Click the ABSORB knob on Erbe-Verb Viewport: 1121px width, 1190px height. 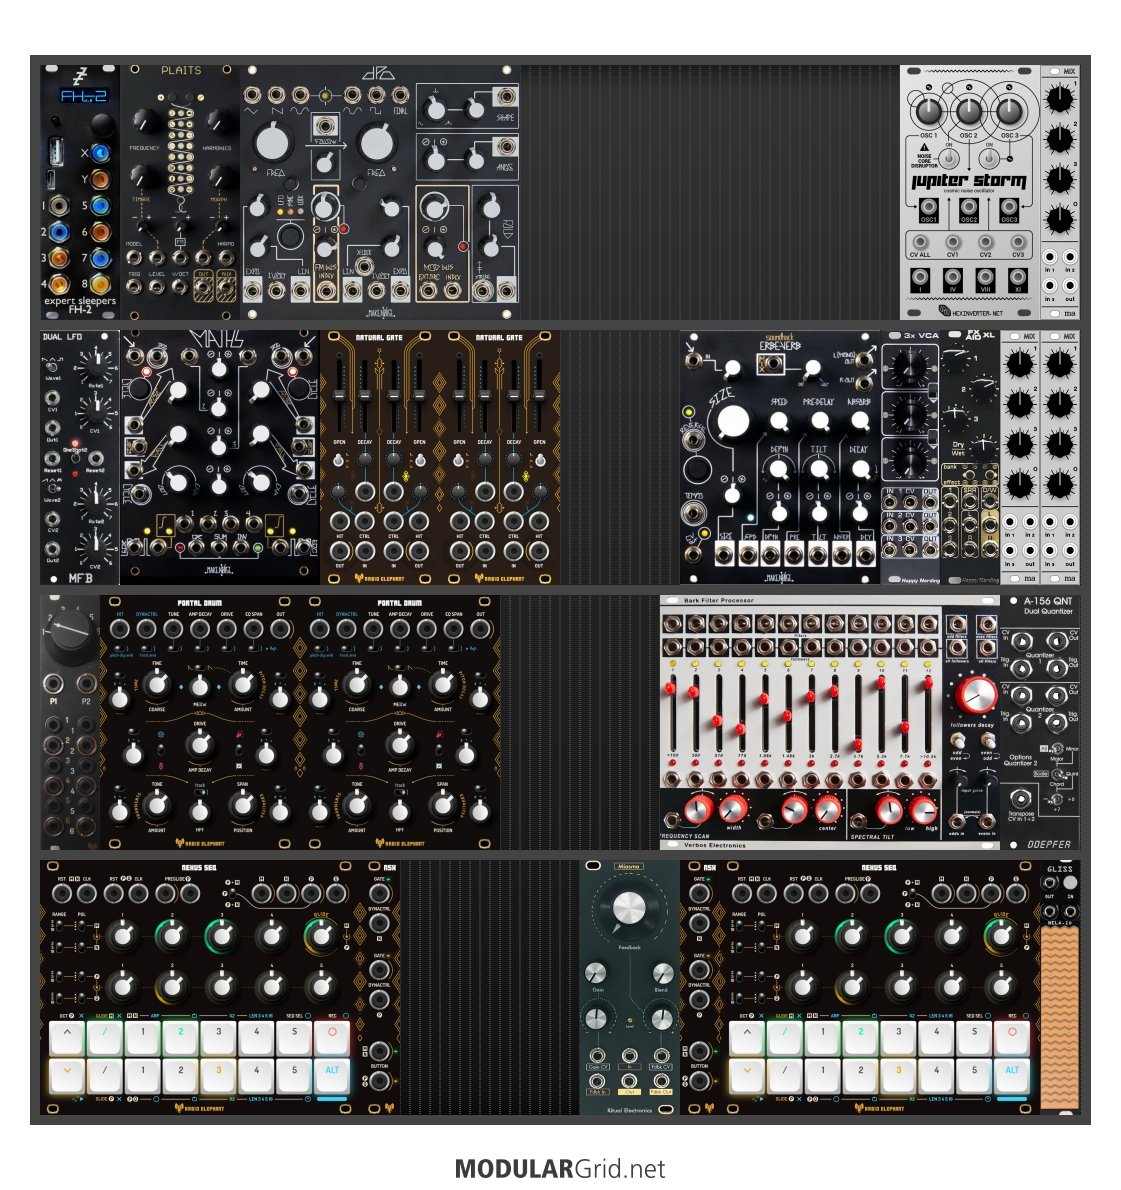pyautogui.click(x=860, y=421)
